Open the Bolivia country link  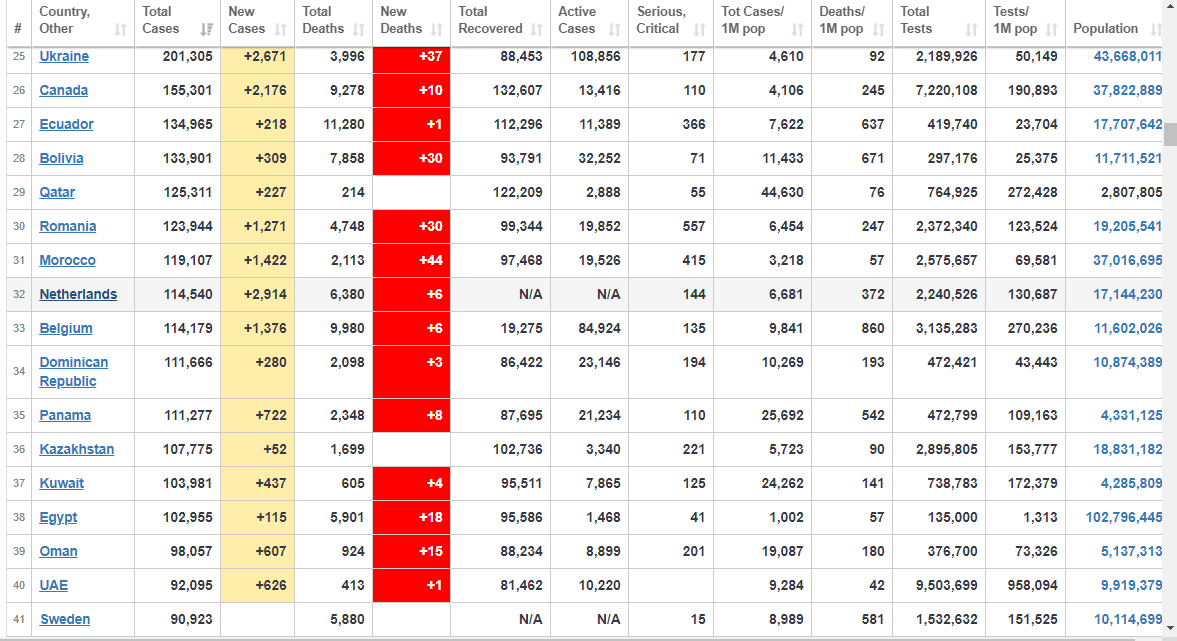tap(62, 158)
